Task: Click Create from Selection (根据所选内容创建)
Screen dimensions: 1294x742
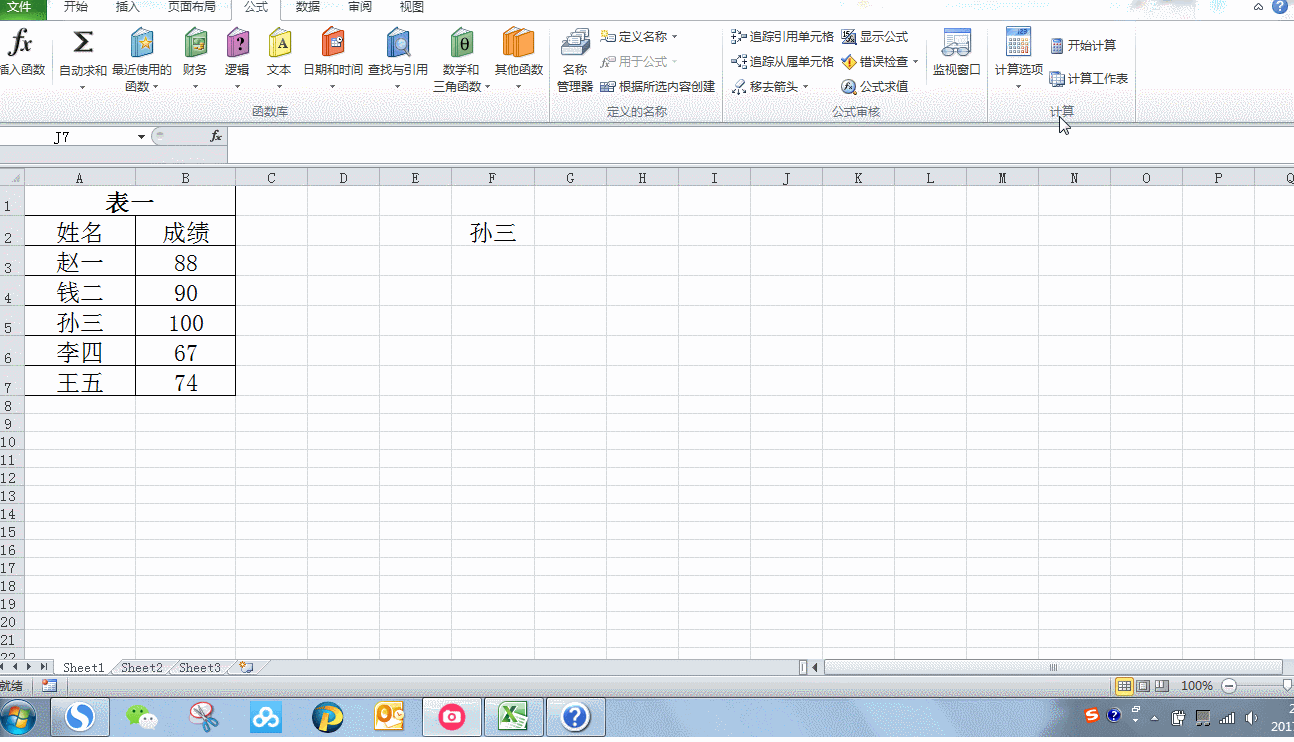Action: pos(658,86)
